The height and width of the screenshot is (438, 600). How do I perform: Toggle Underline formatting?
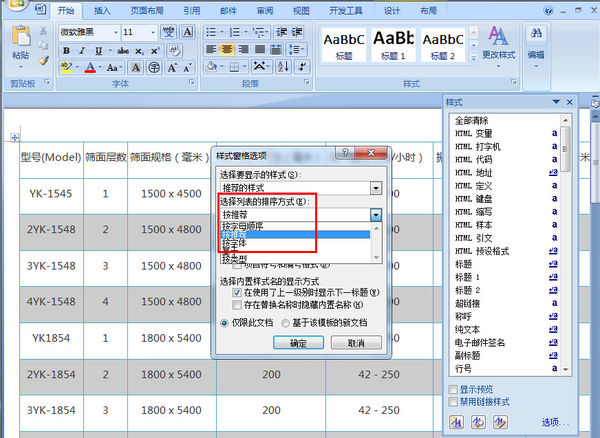point(98,50)
